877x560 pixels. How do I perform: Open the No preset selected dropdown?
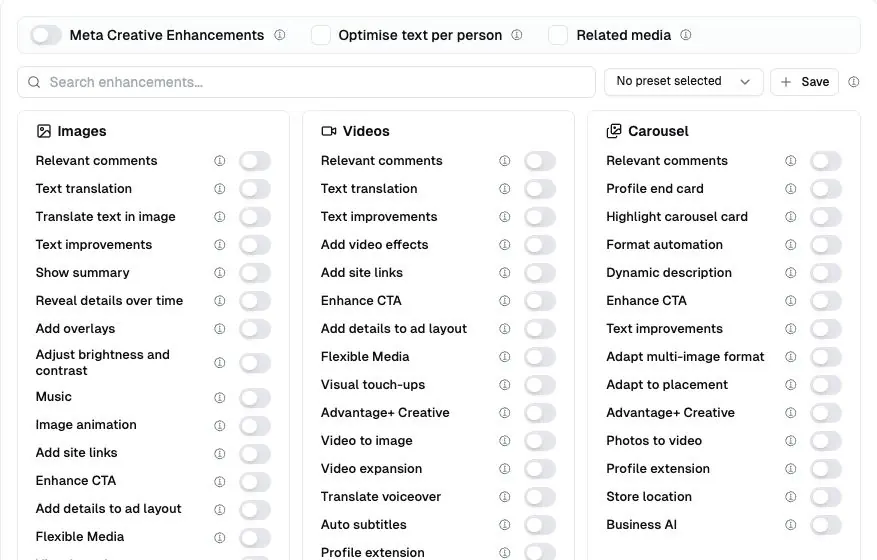pos(683,82)
